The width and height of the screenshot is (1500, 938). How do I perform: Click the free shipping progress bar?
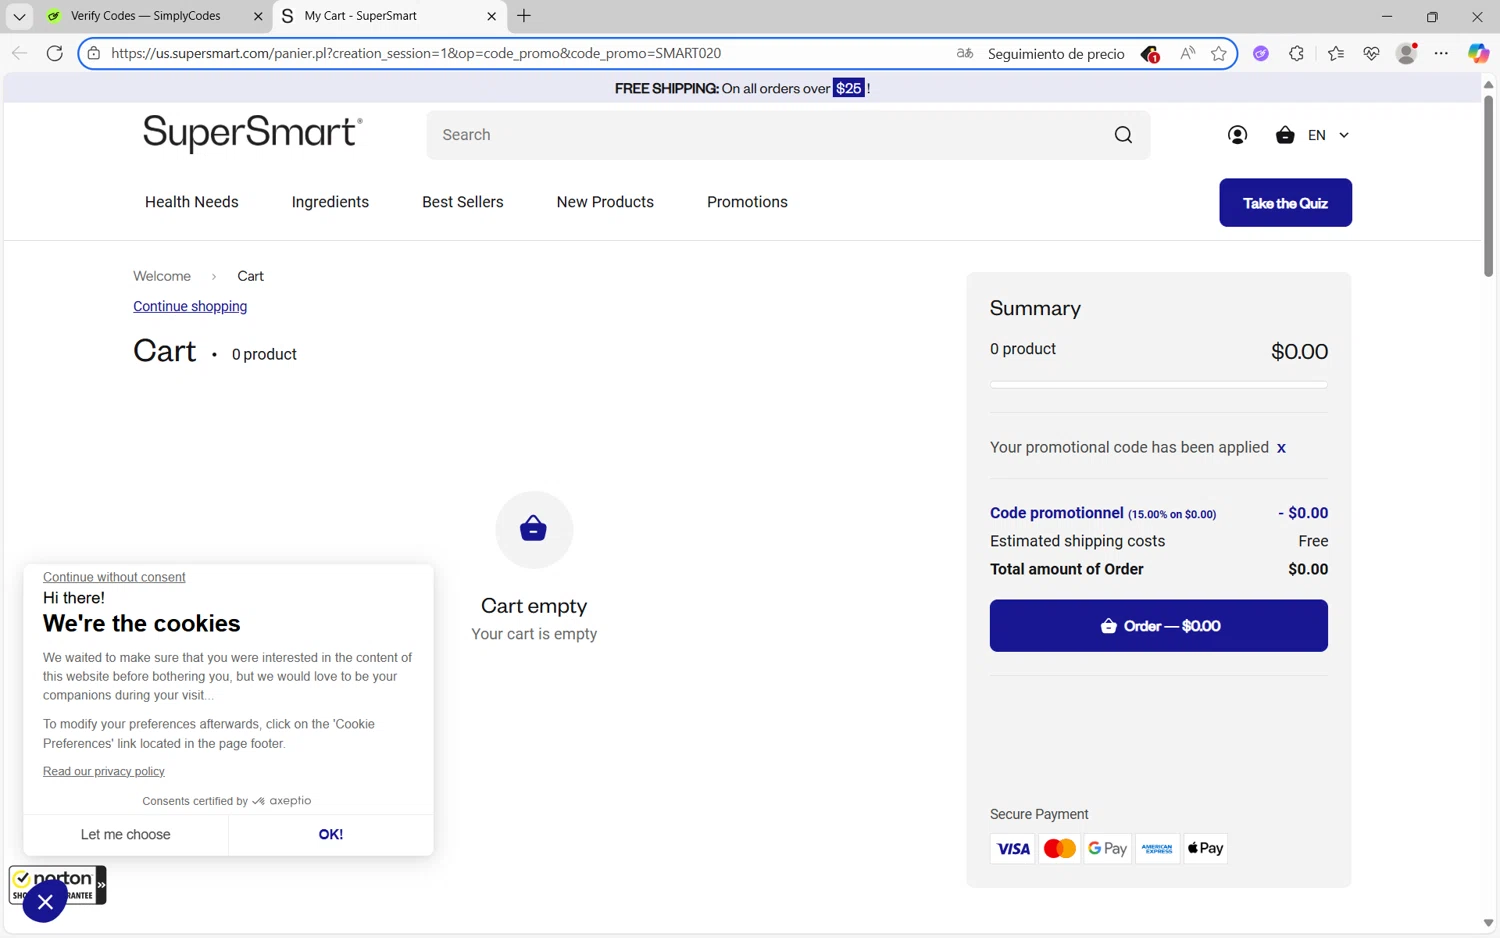(x=1159, y=384)
